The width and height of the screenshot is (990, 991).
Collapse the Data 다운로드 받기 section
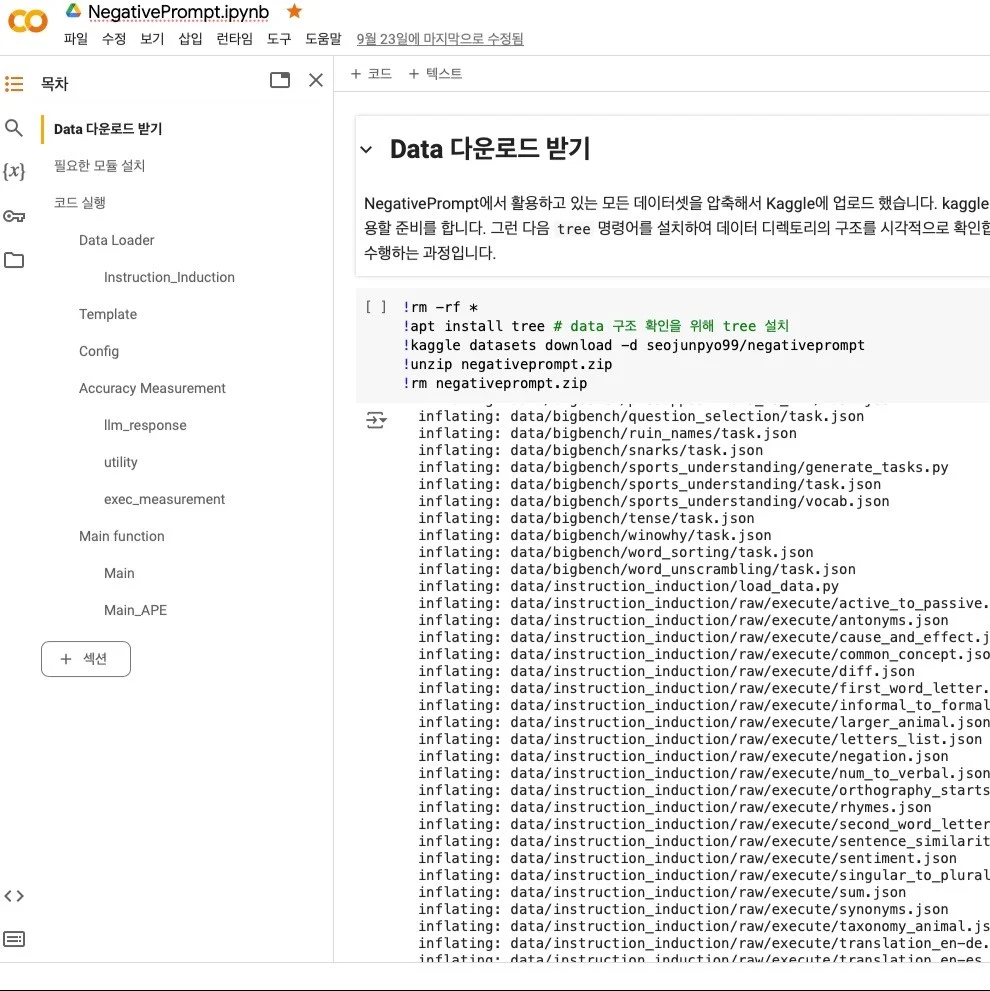point(367,150)
